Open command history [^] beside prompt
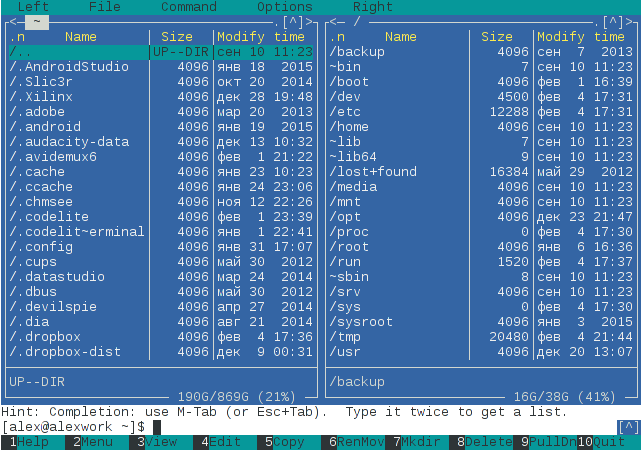Screen dimensions: 642x450 coord(629,427)
